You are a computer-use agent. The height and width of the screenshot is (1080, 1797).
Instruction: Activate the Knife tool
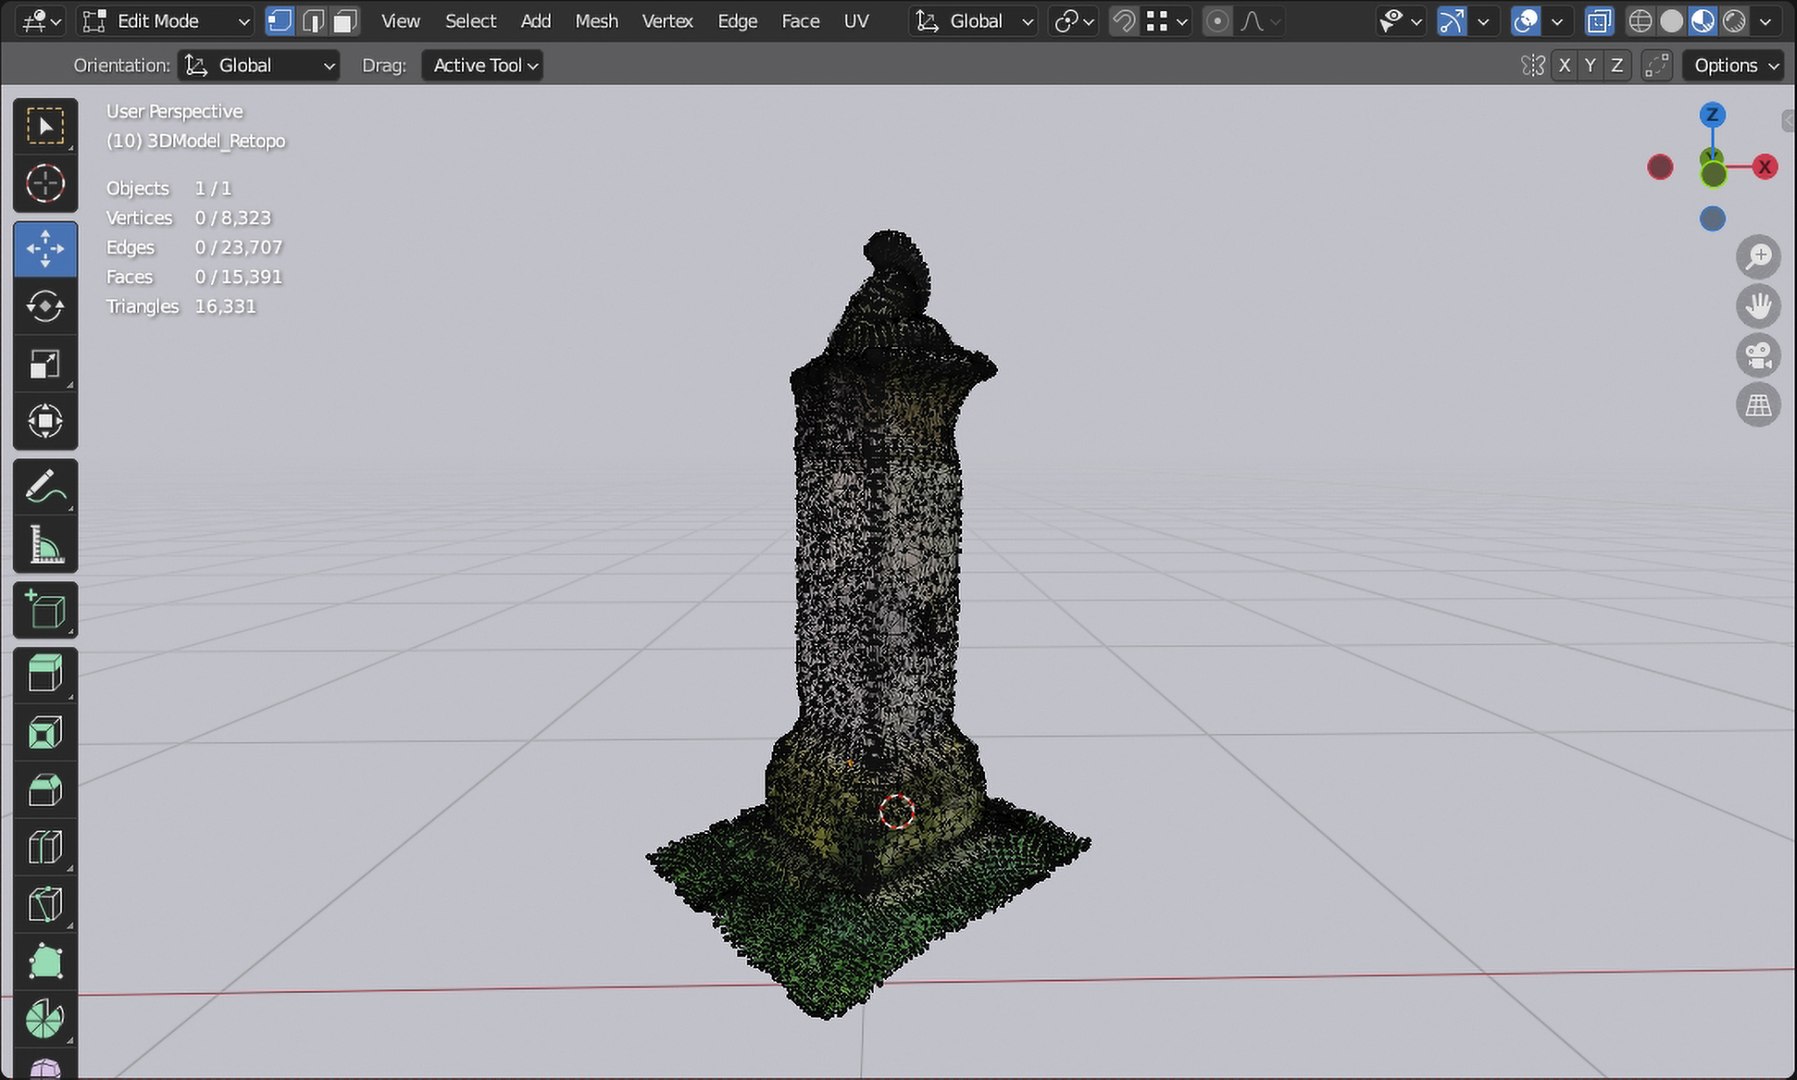click(x=45, y=905)
